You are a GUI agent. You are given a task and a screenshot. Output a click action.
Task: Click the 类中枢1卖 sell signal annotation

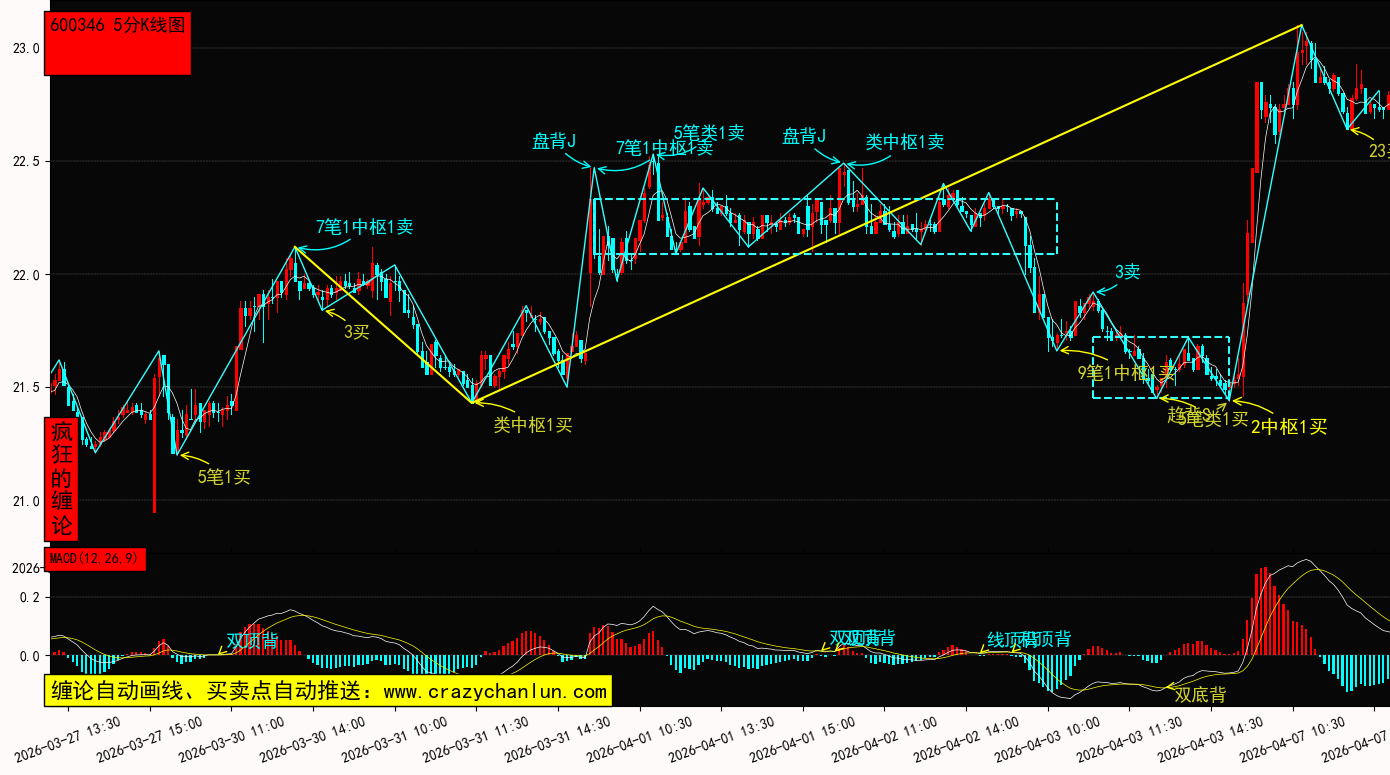(x=904, y=142)
